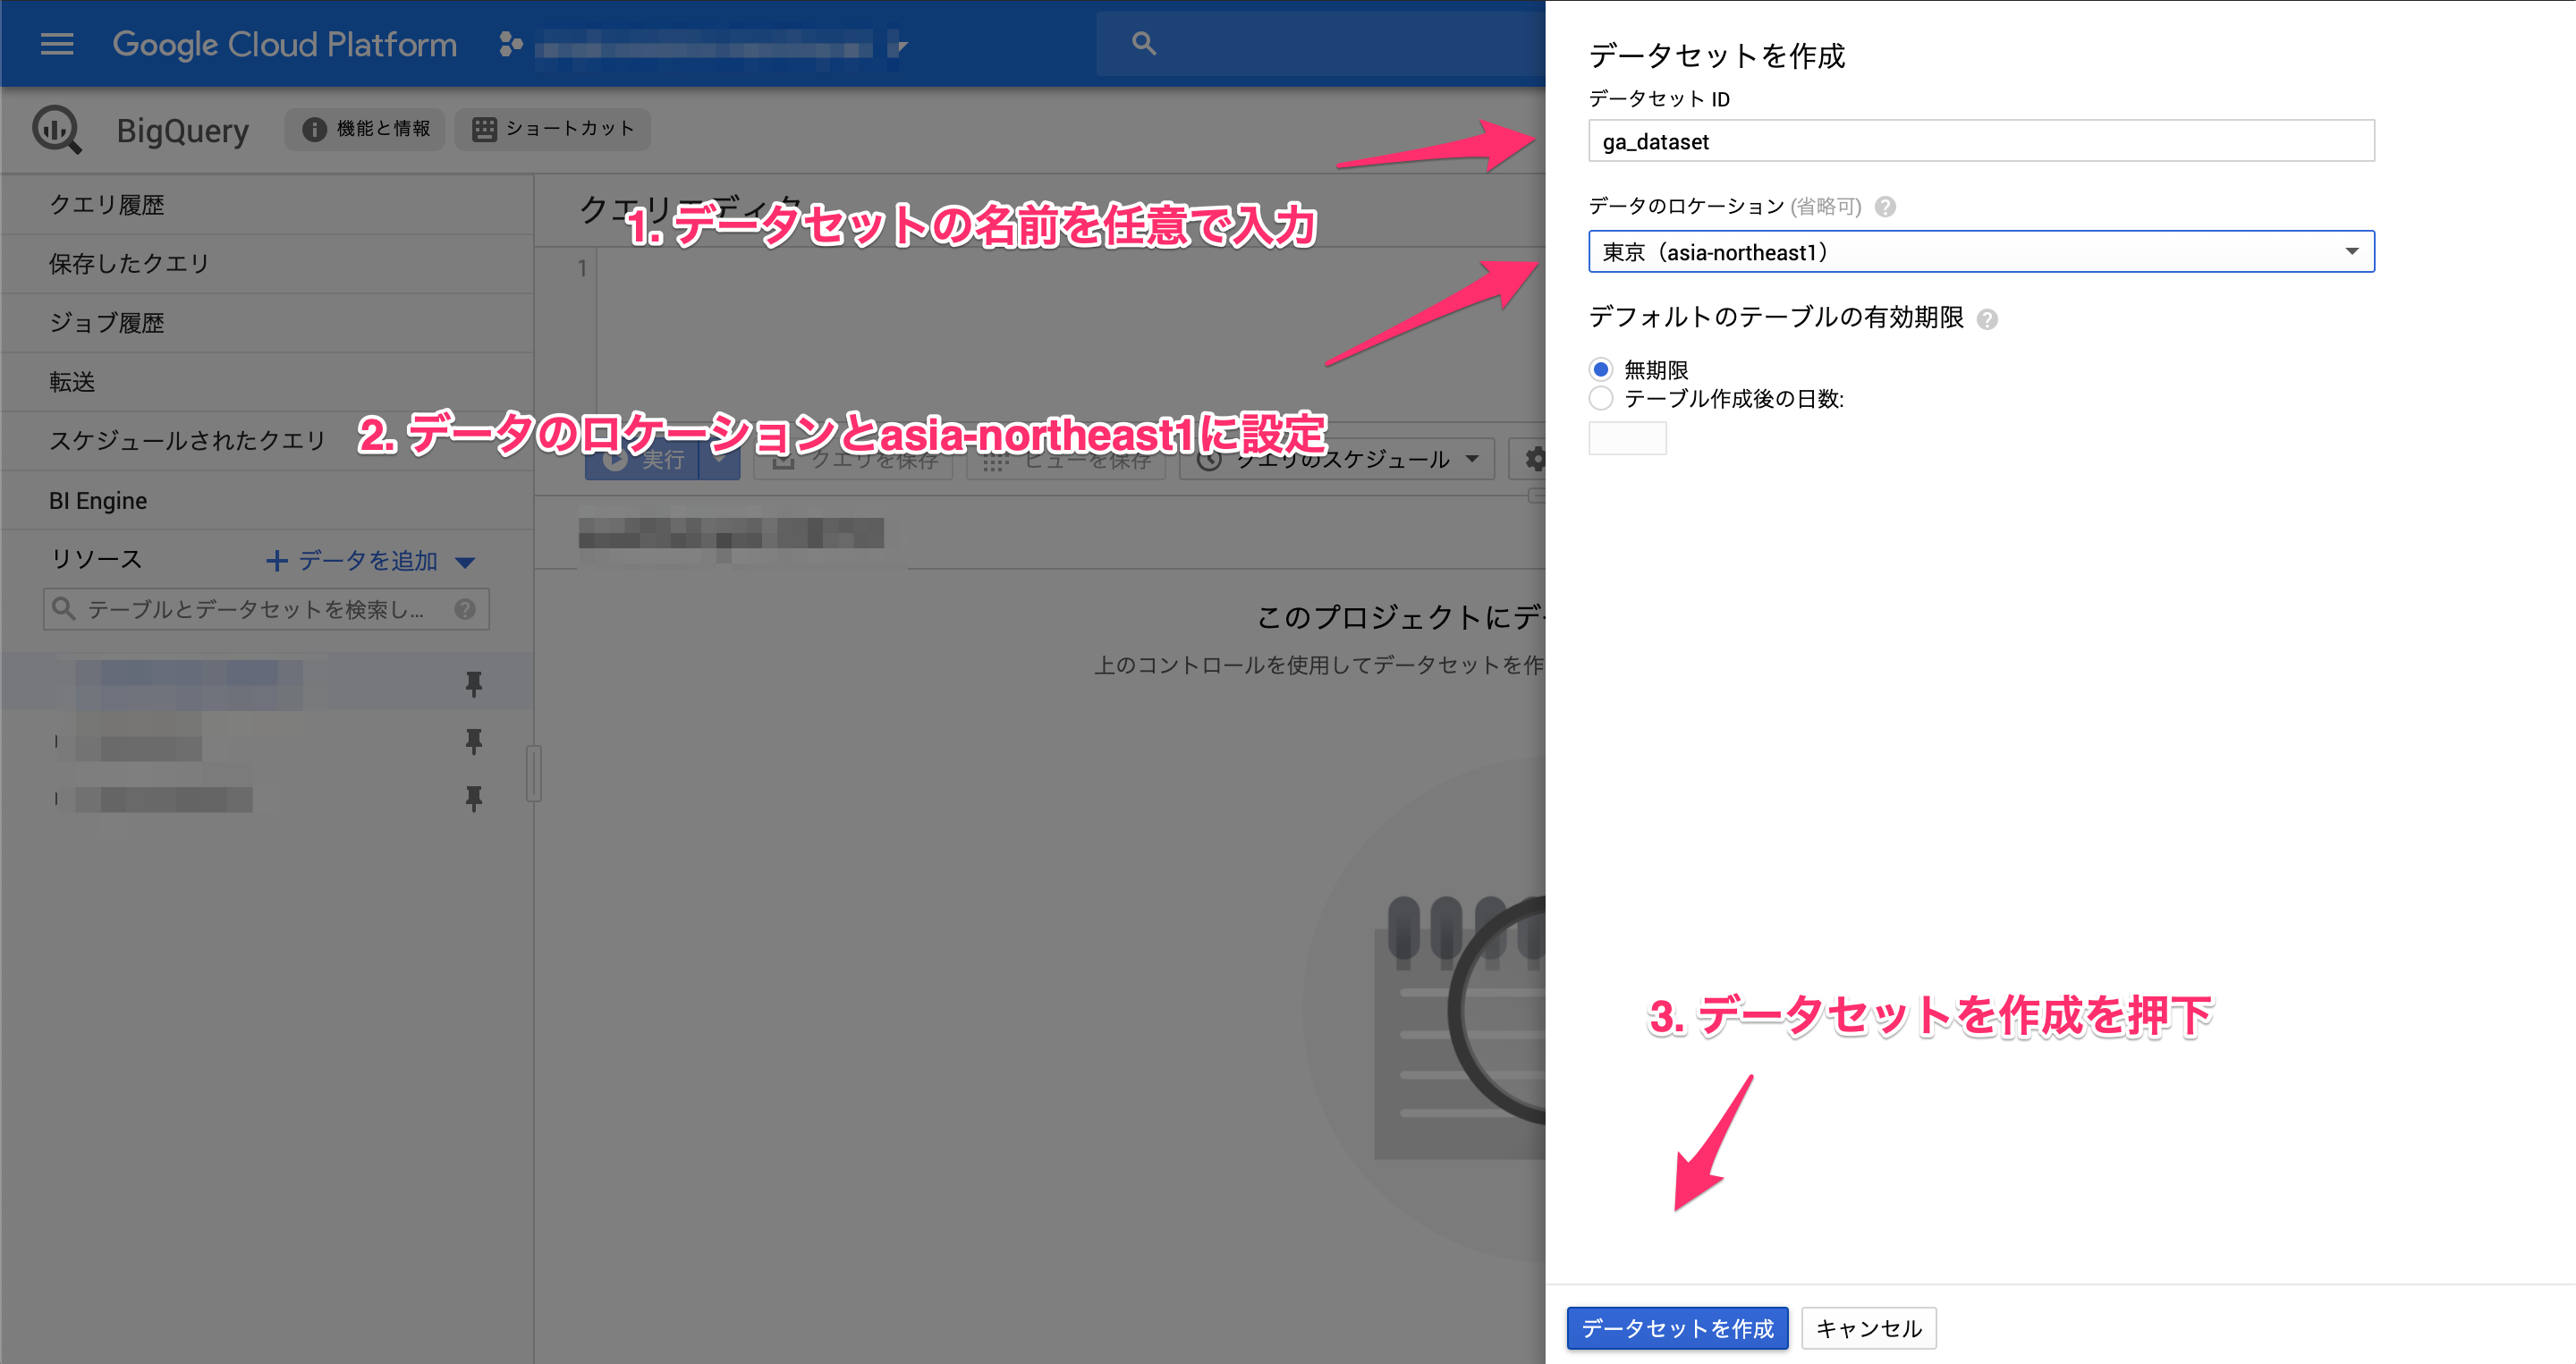Open the hamburger navigation menu
2576x1364 pixels.
coord(57,44)
